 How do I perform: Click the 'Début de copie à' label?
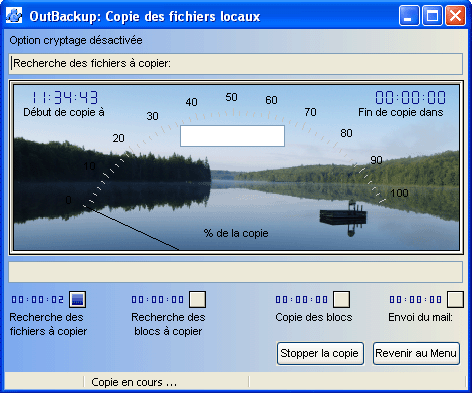pos(64,112)
